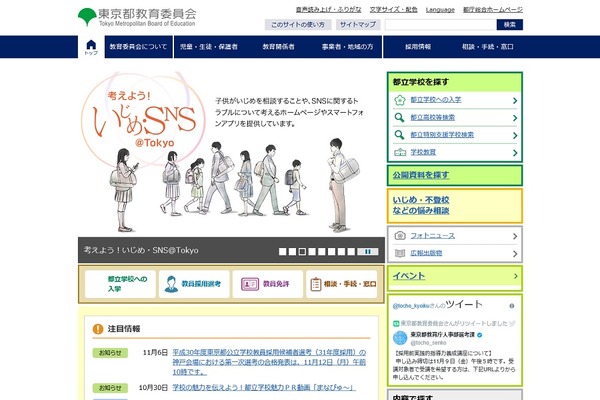Open the 広報出版物 link

click(x=426, y=253)
